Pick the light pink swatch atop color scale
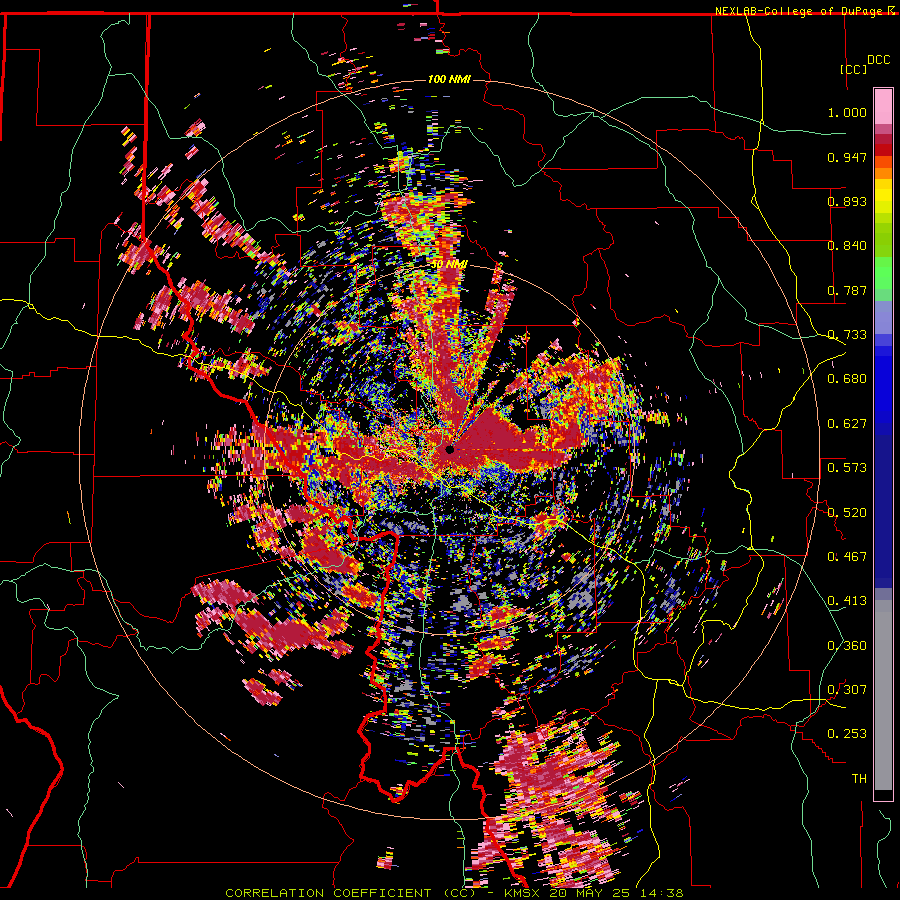Viewport: 900px width, 900px height. (x=883, y=107)
